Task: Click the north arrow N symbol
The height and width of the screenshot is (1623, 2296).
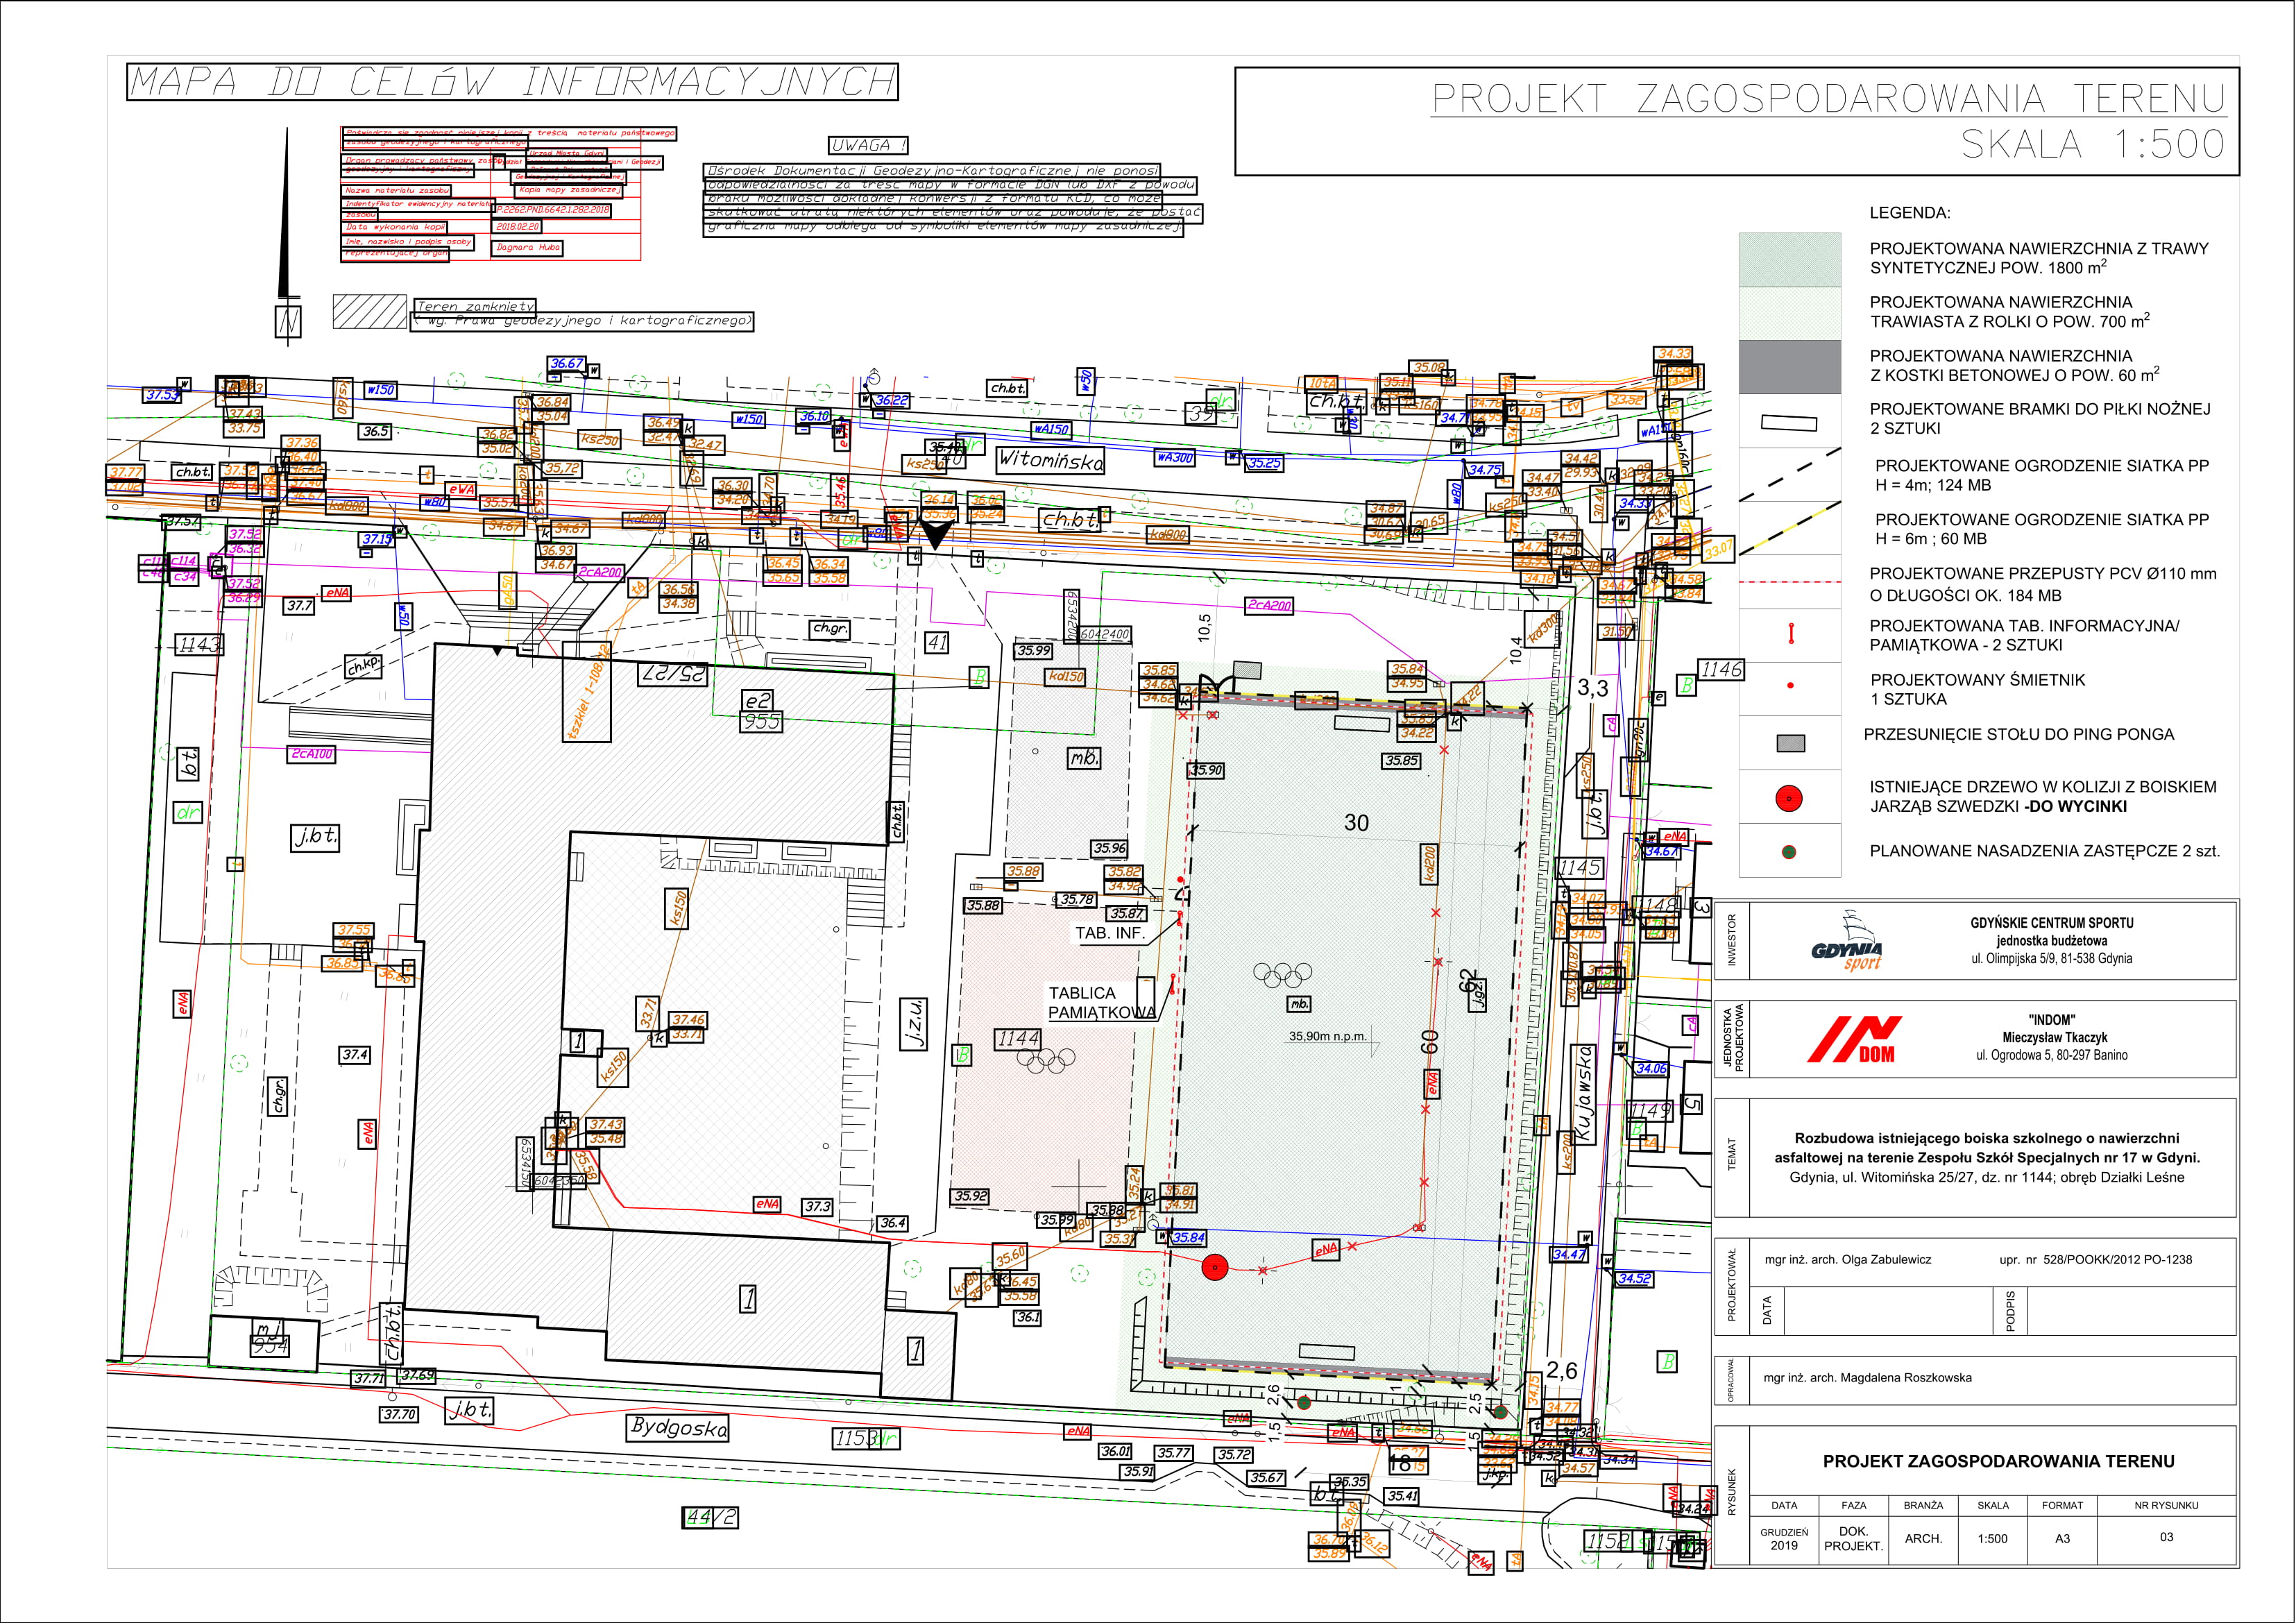Action: click(x=288, y=321)
